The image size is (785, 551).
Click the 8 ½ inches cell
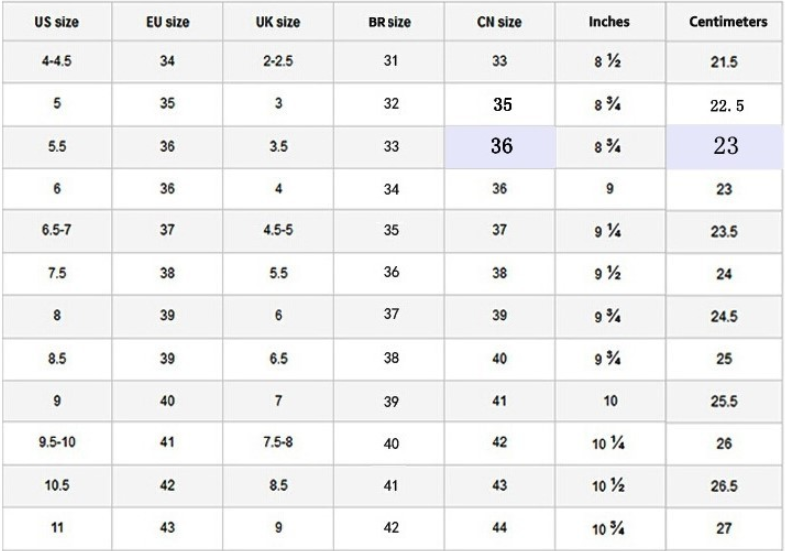point(609,61)
